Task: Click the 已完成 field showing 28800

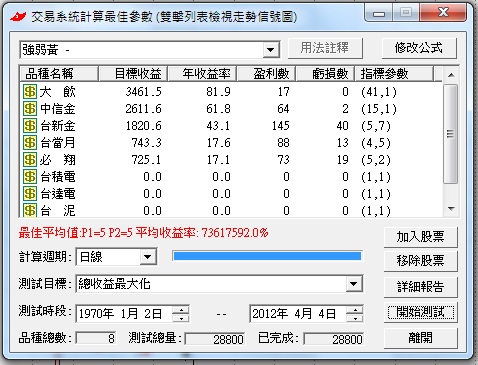Action: pos(333,339)
